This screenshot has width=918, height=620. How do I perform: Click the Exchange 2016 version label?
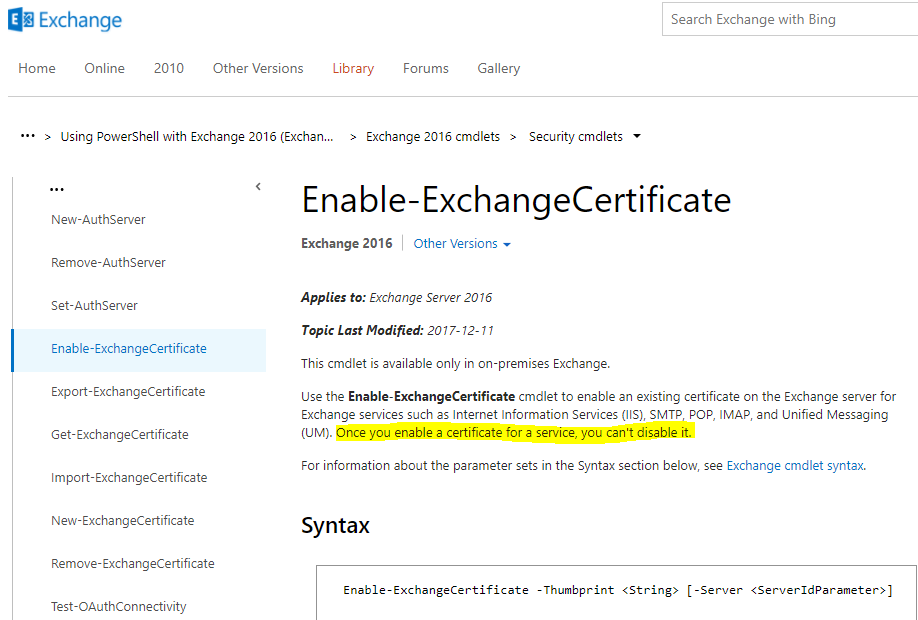[347, 244]
